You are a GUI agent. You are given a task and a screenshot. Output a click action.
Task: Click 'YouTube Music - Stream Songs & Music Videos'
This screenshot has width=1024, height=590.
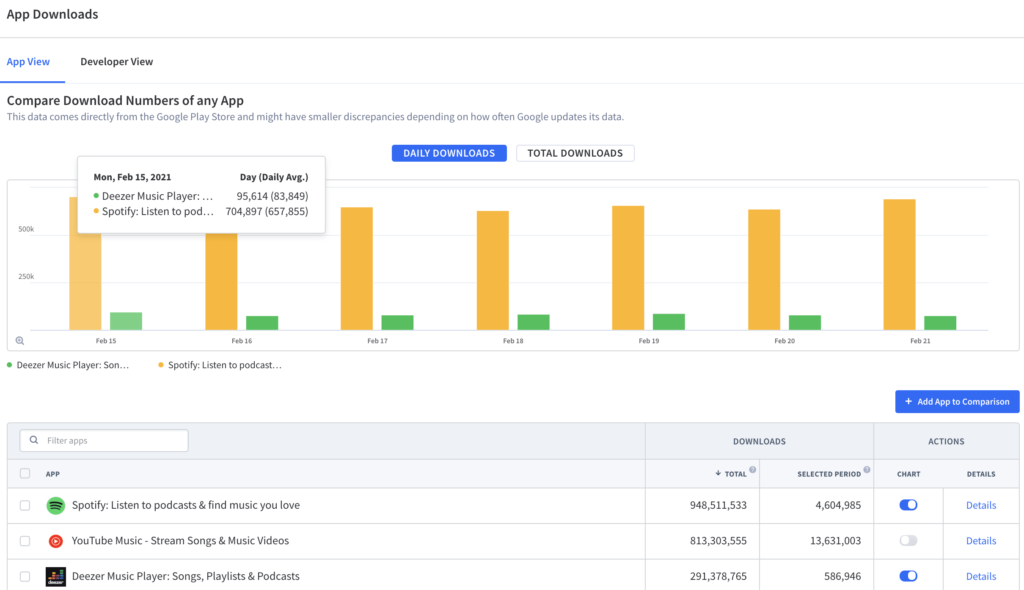[x=180, y=540]
